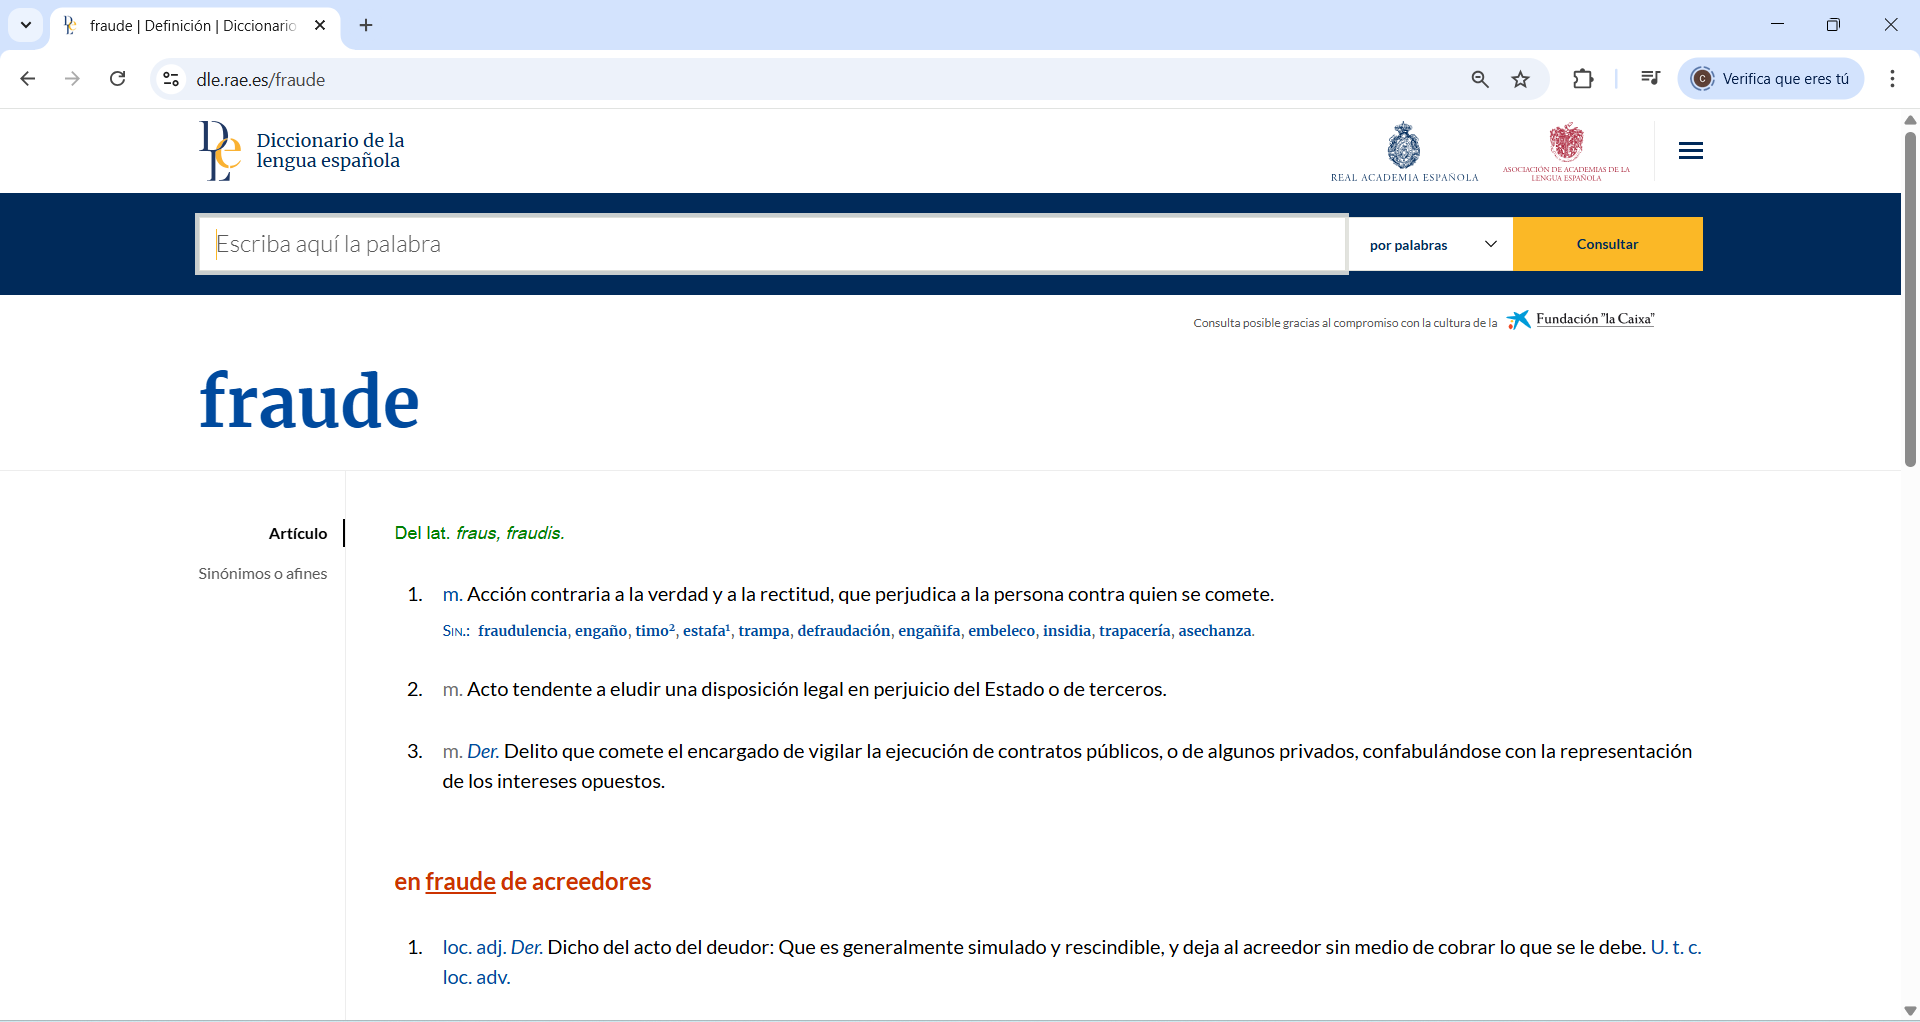Viewport: 1920px width, 1022px height.
Task: Open the browser extensions puzzle icon
Action: (x=1582, y=79)
